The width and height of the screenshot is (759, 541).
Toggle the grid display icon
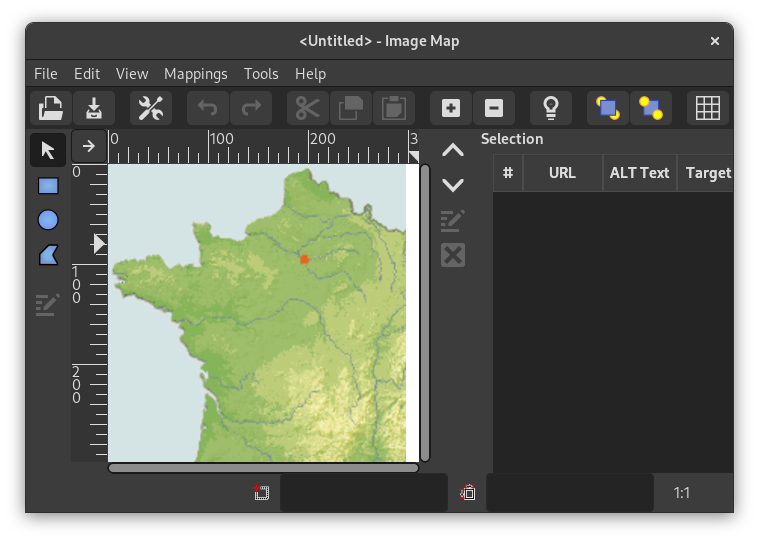pyautogui.click(x=708, y=108)
